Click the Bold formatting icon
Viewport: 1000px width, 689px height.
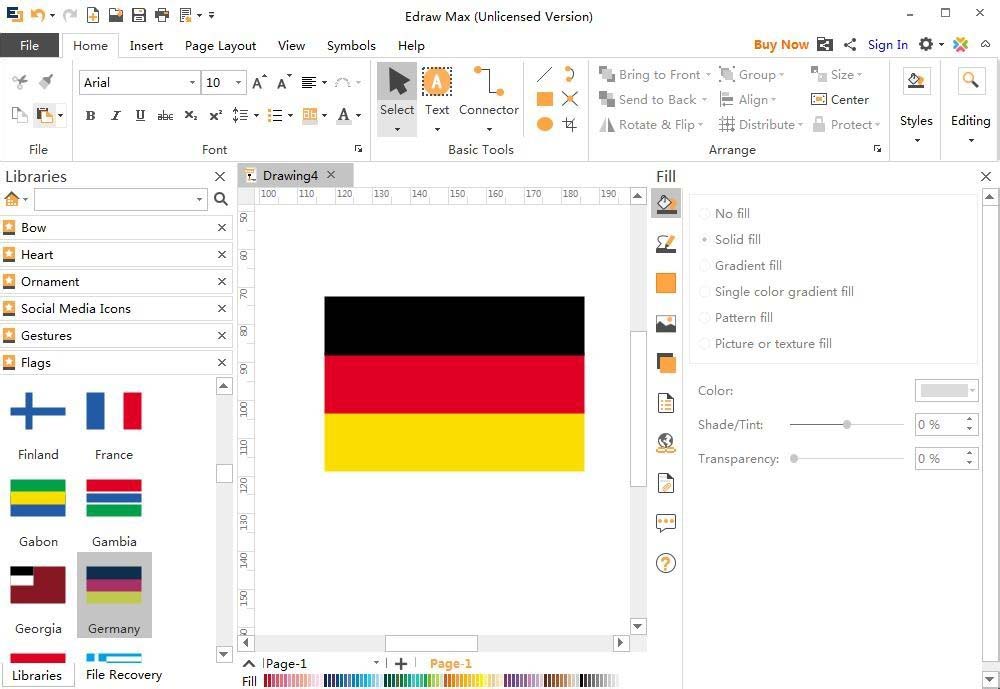point(90,115)
